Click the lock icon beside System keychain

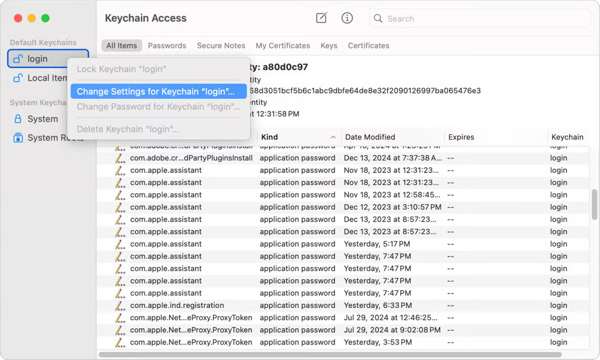[18, 119]
